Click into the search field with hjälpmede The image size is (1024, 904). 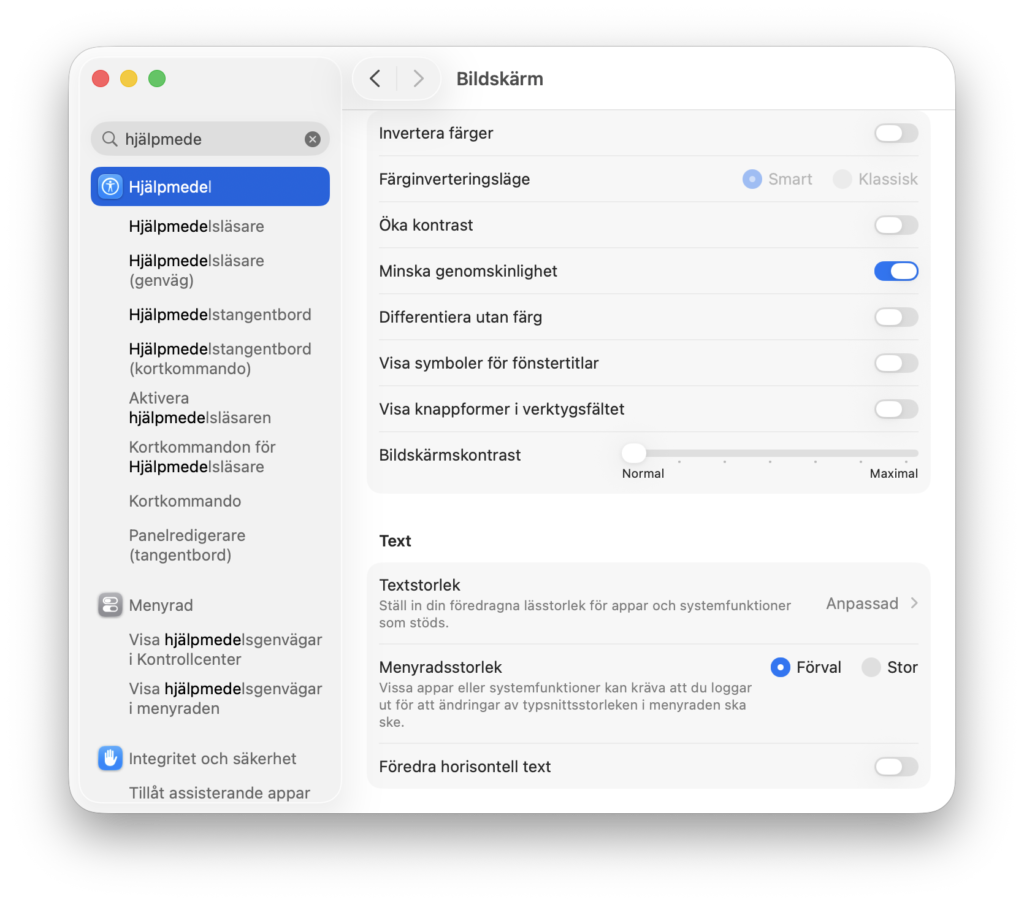pos(210,139)
